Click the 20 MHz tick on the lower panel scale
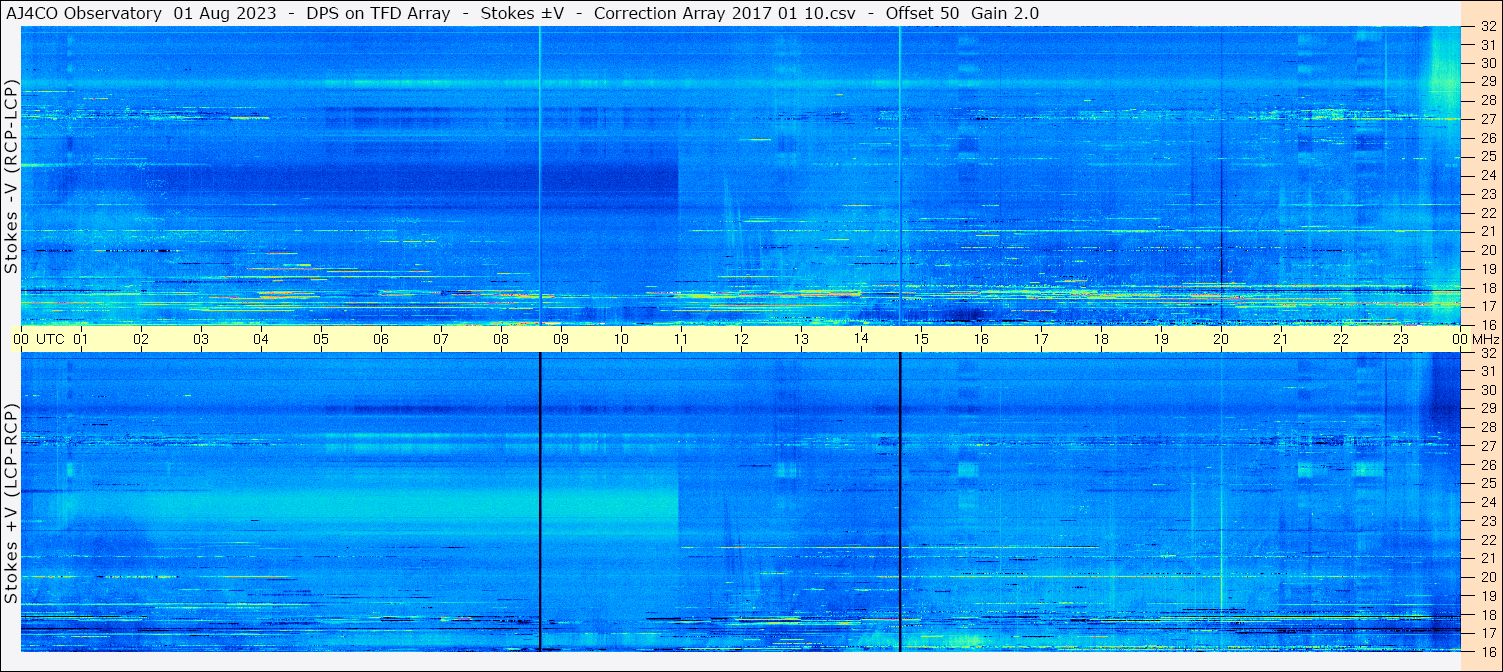1503x672 pixels. (x=1487, y=577)
